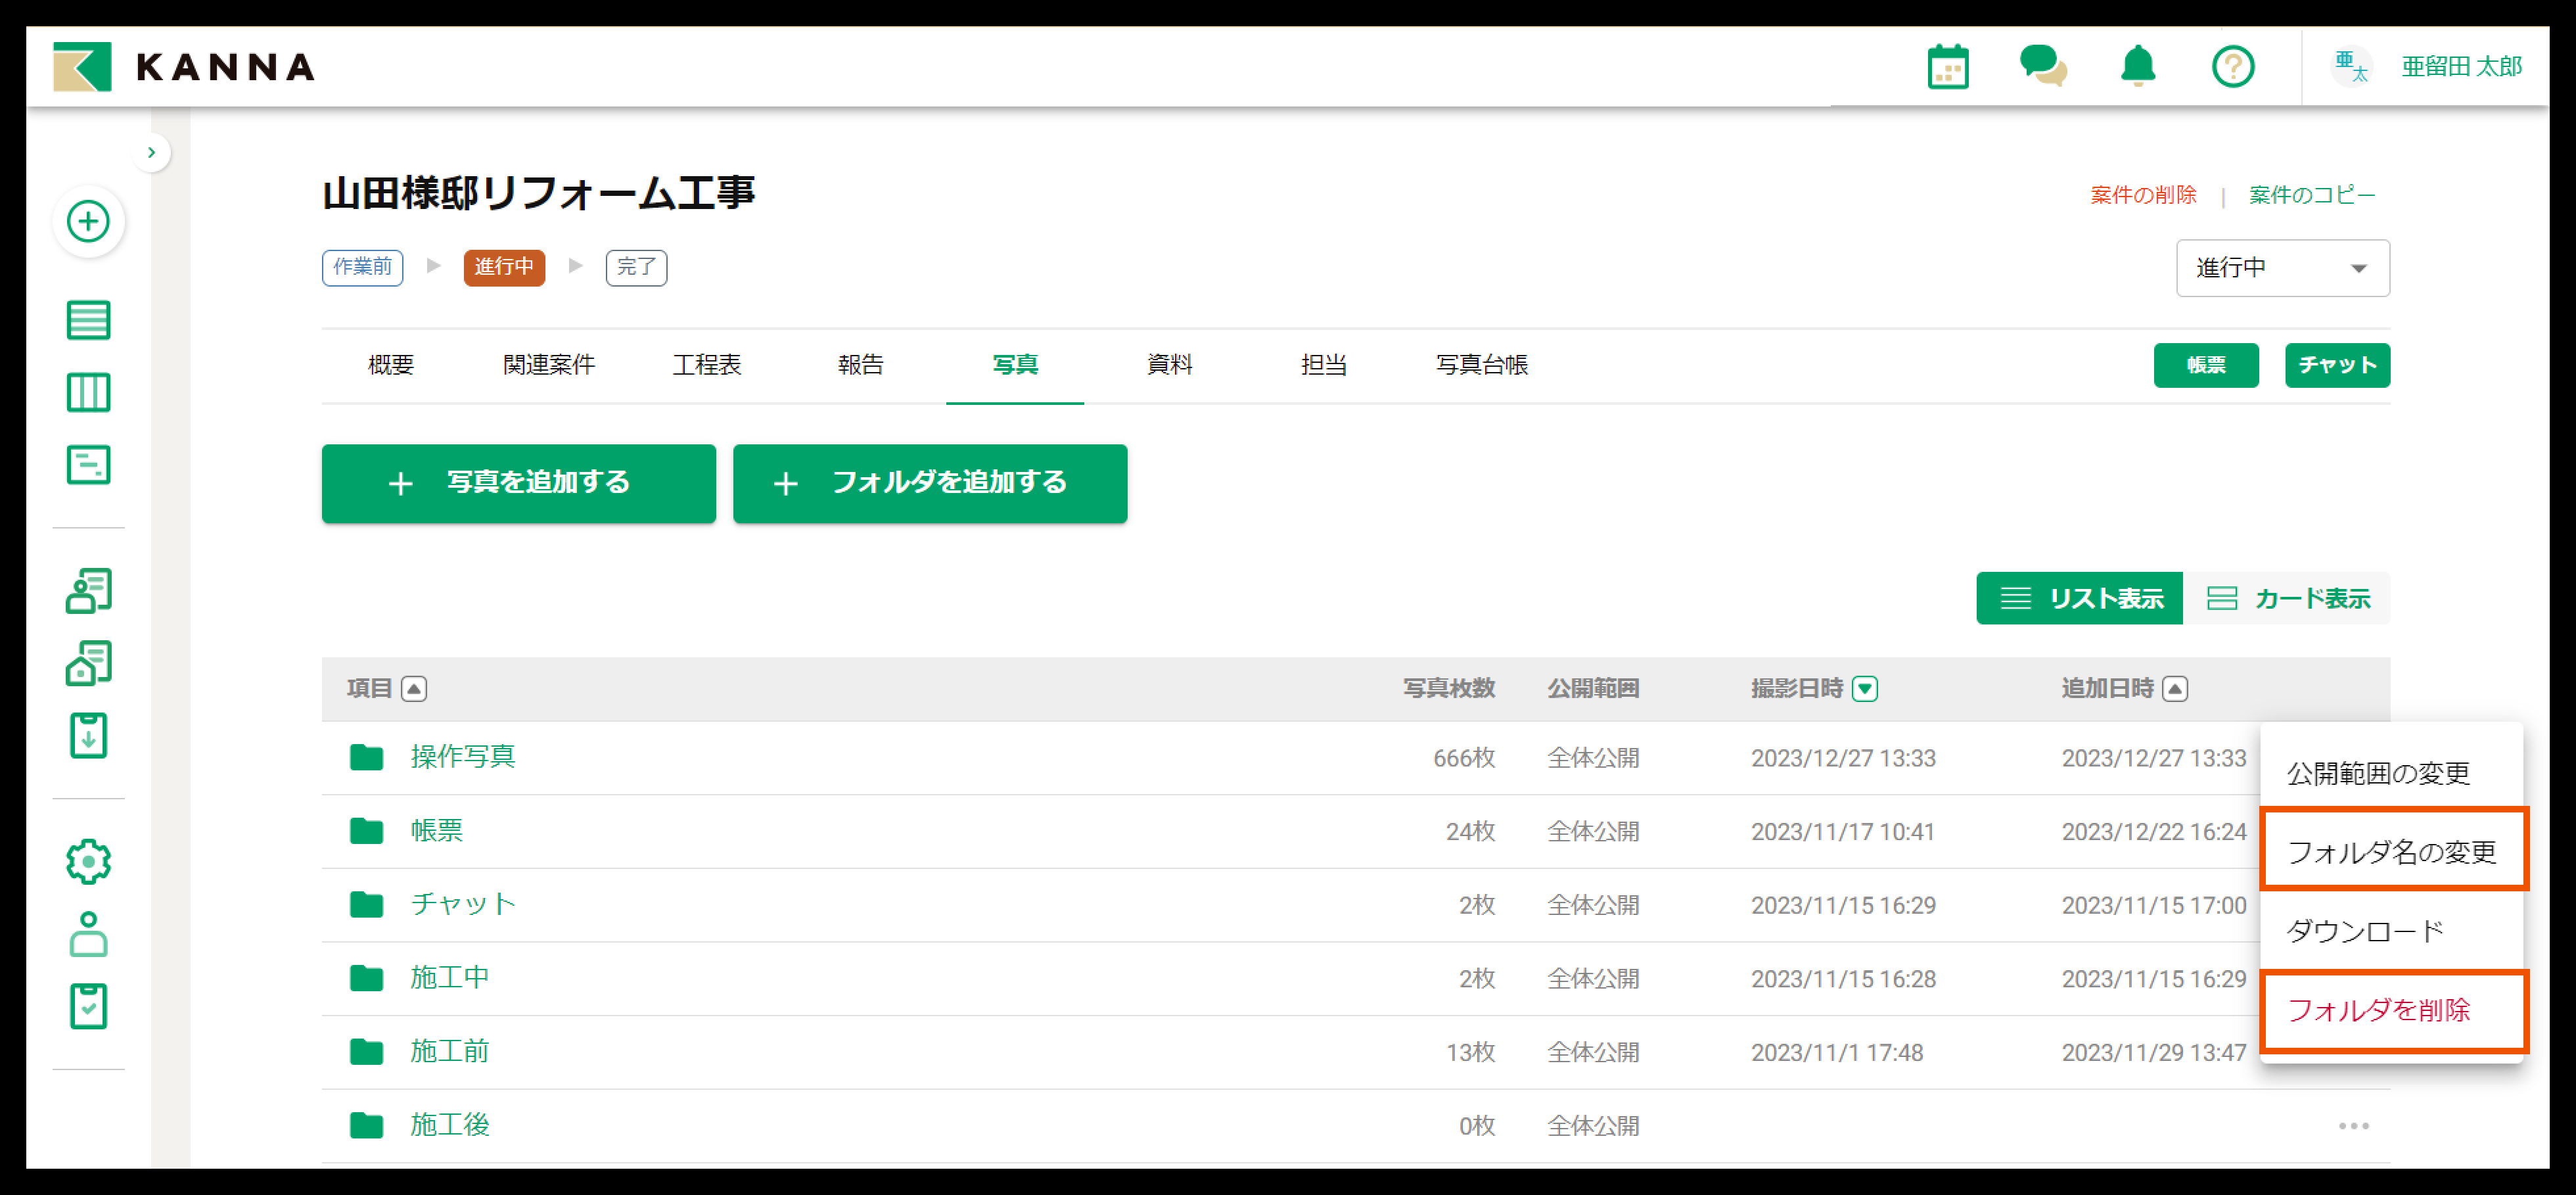Viewport: 2576px width, 1195px height.
Task: Set status to 進行中 badge
Action: pos(504,267)
